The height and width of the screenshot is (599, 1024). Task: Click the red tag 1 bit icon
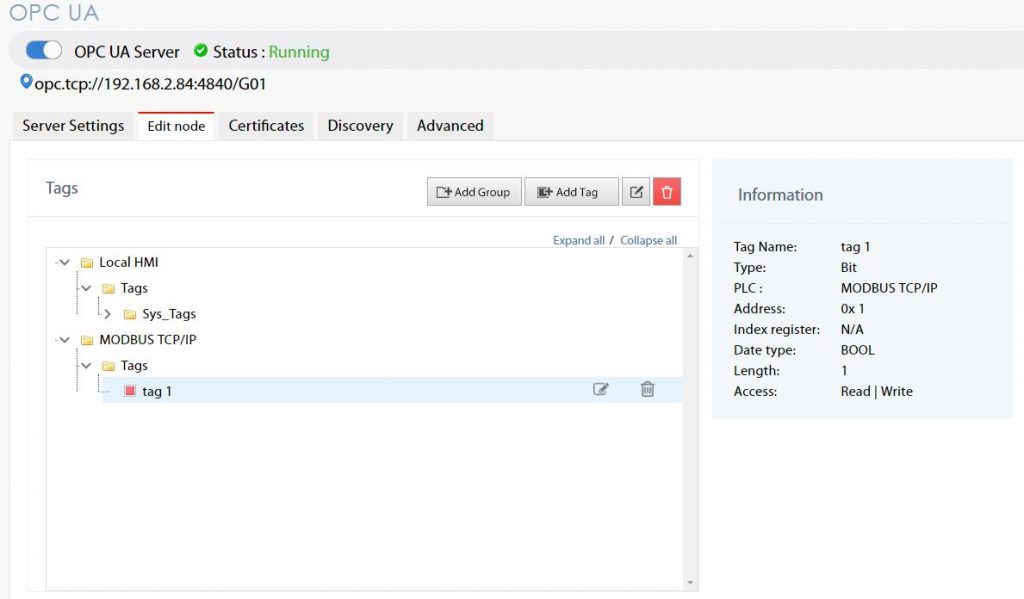pyautogui.click(x=129, y=391)
